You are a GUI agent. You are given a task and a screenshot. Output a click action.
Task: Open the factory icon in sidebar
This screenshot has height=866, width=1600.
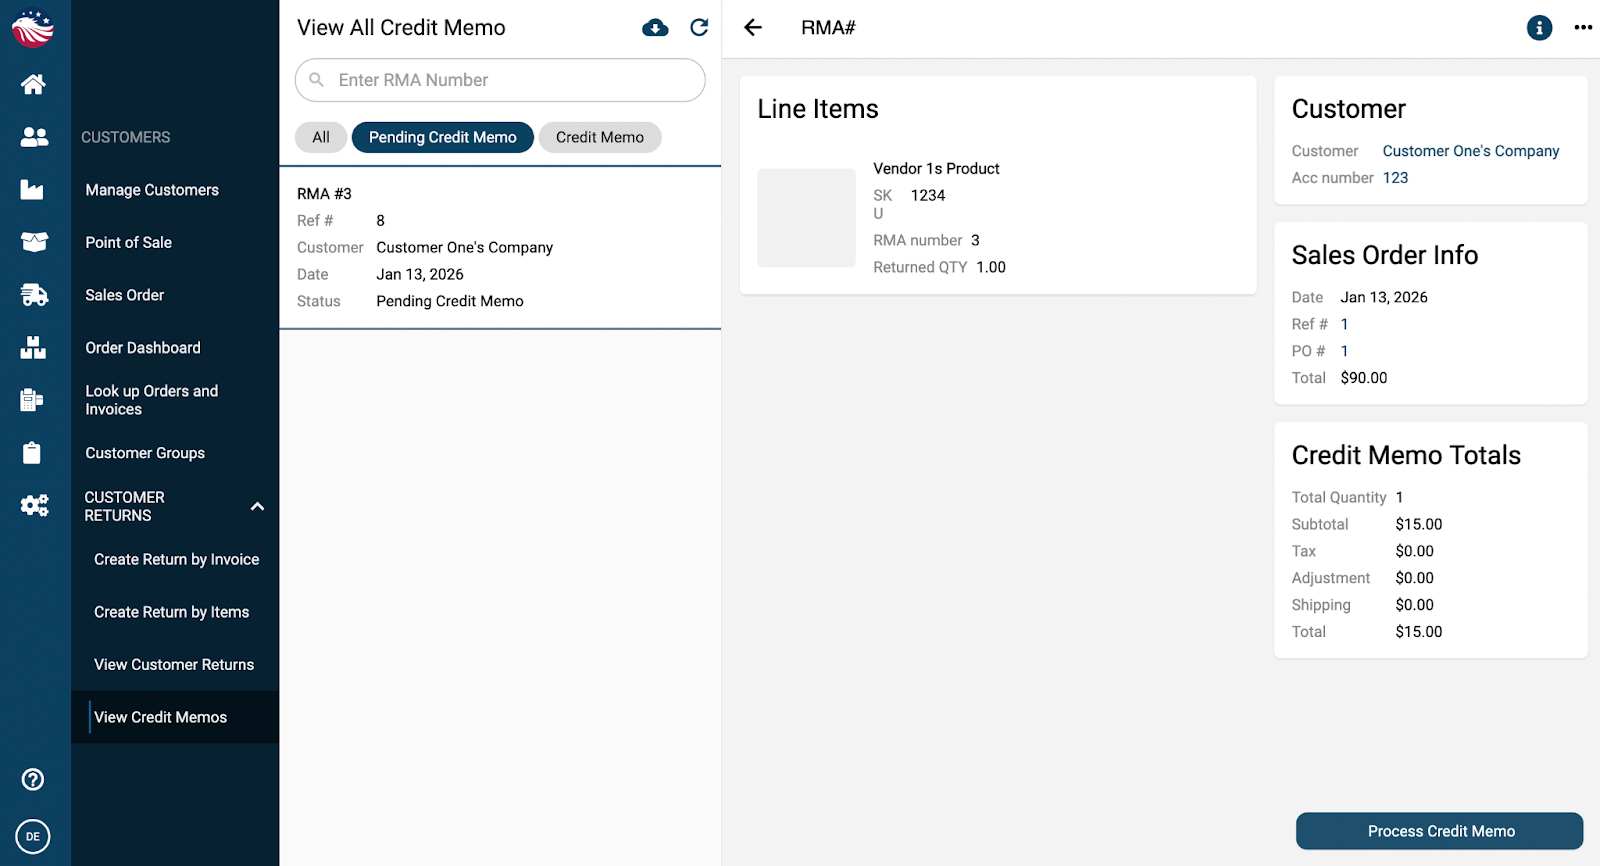pos(32,190)
